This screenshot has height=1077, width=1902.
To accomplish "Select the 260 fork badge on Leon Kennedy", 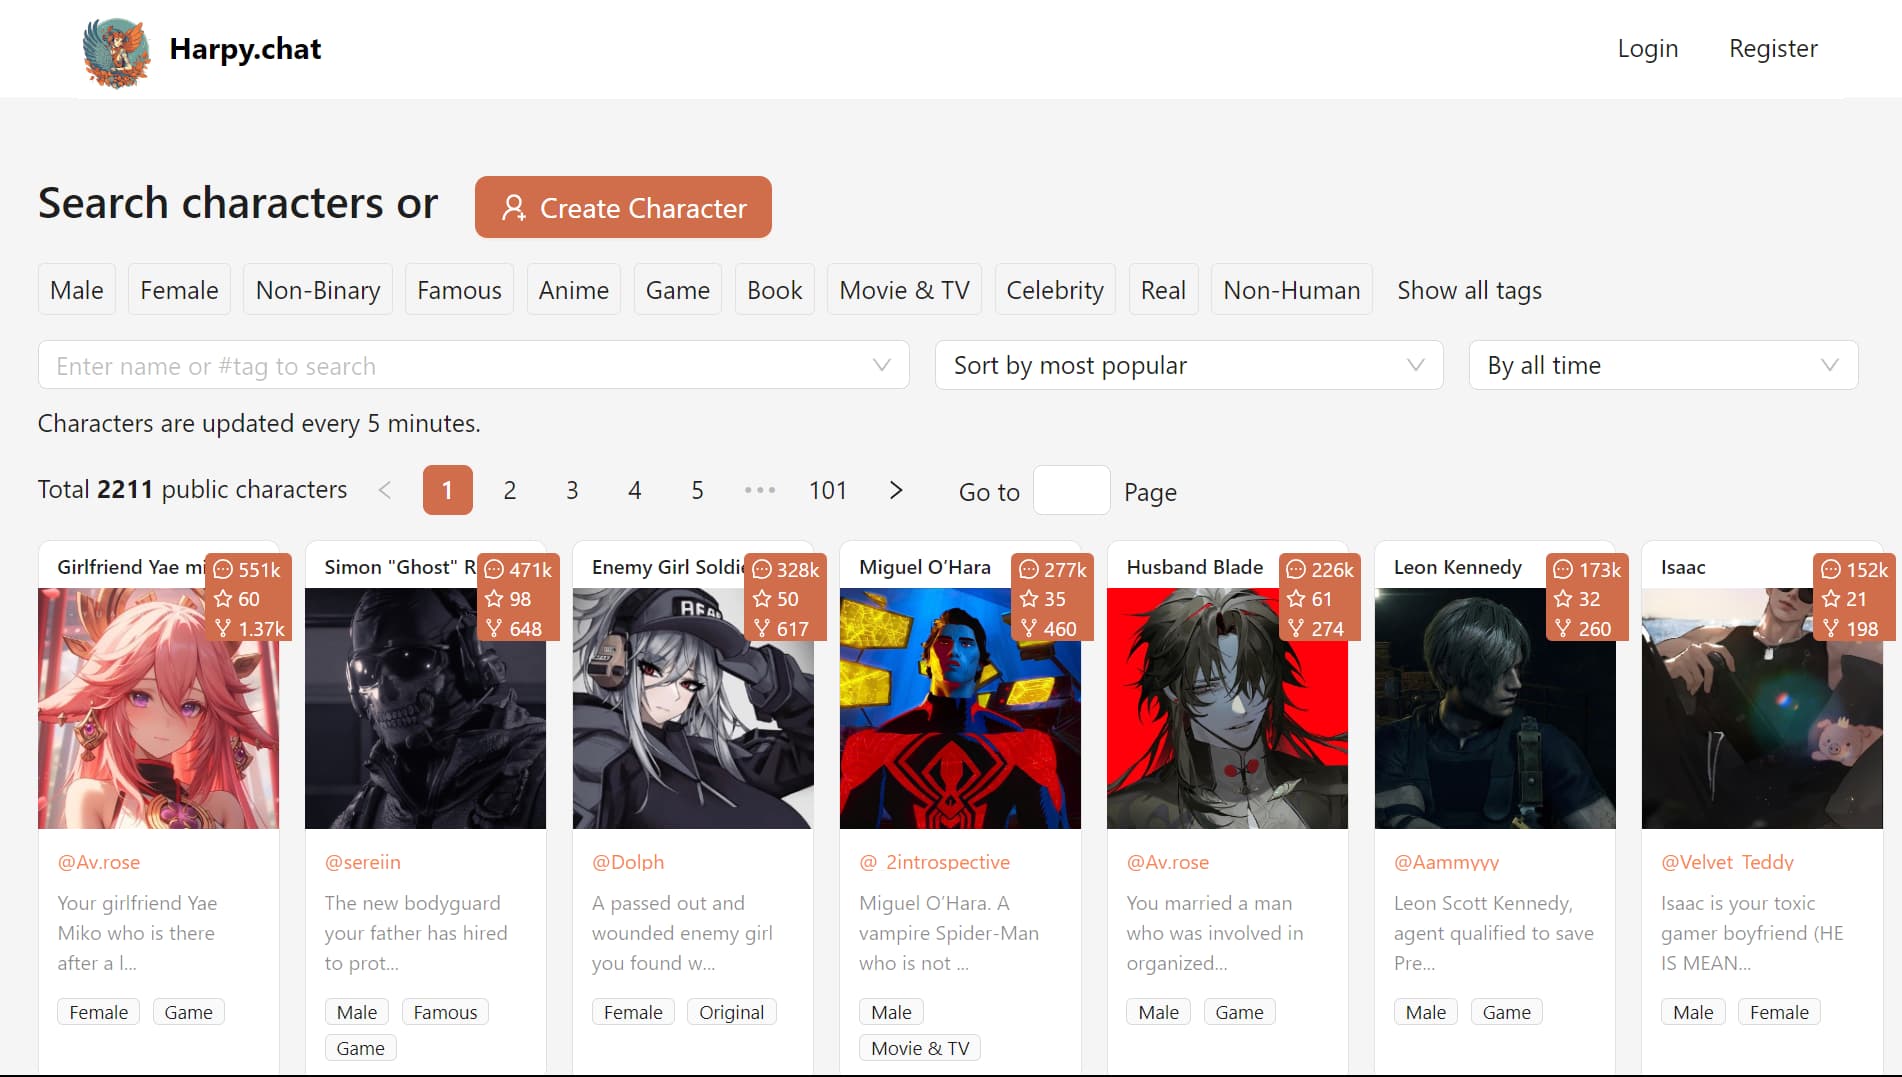I will click(1583, 629).
